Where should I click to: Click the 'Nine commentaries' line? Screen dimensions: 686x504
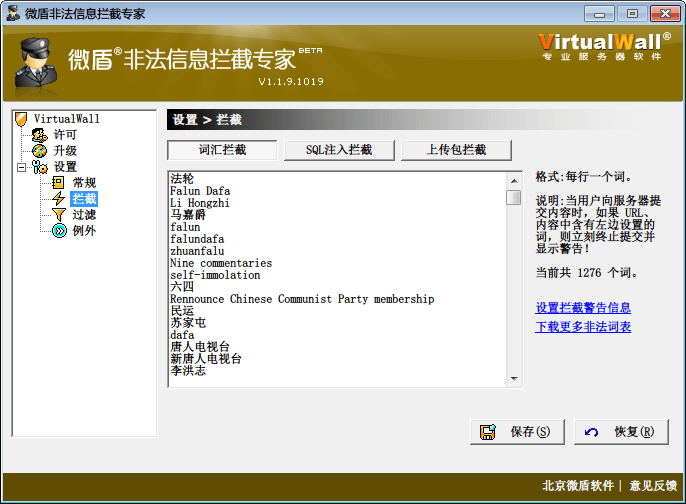click(x=221, y=263)
